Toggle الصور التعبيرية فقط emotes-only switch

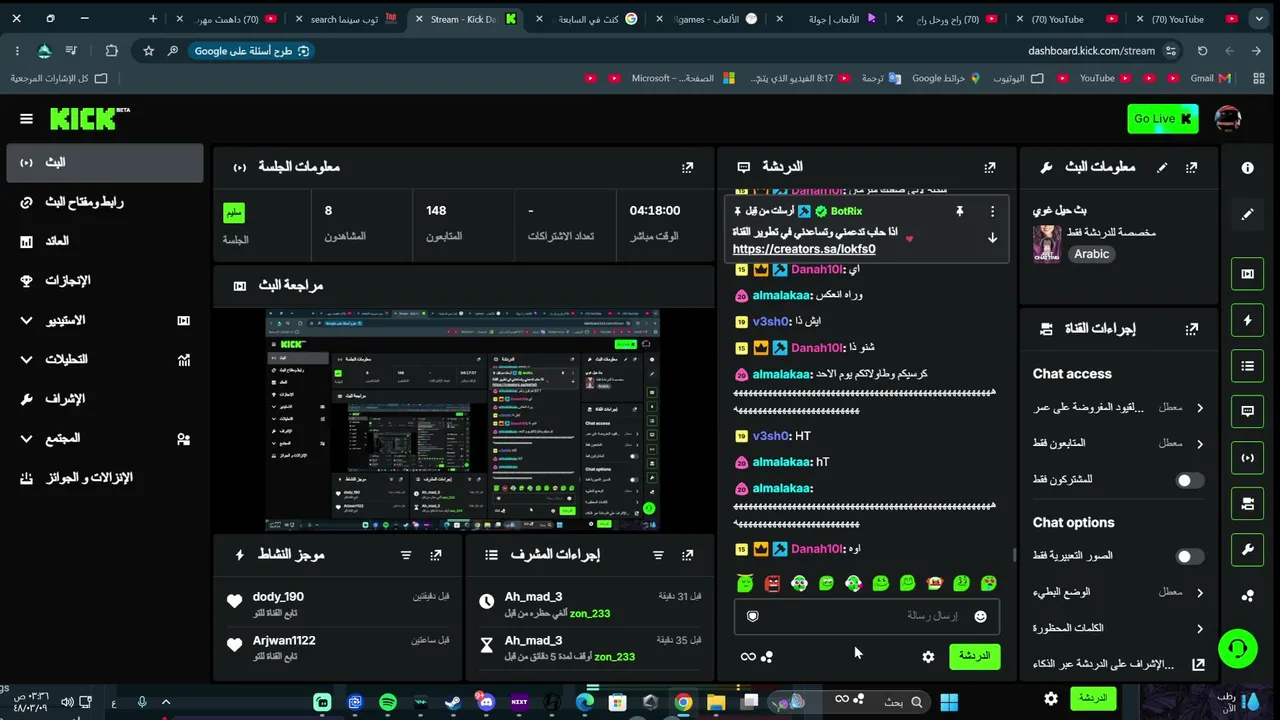1189,556
